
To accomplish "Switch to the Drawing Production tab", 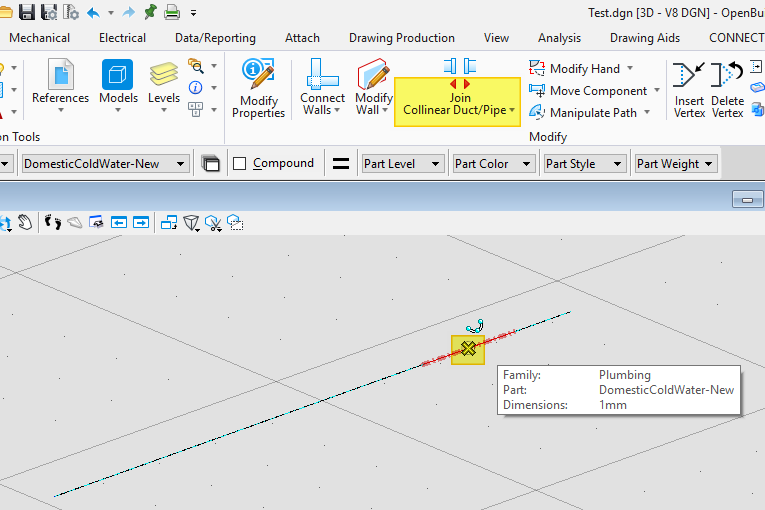I will tap(401, 38).
